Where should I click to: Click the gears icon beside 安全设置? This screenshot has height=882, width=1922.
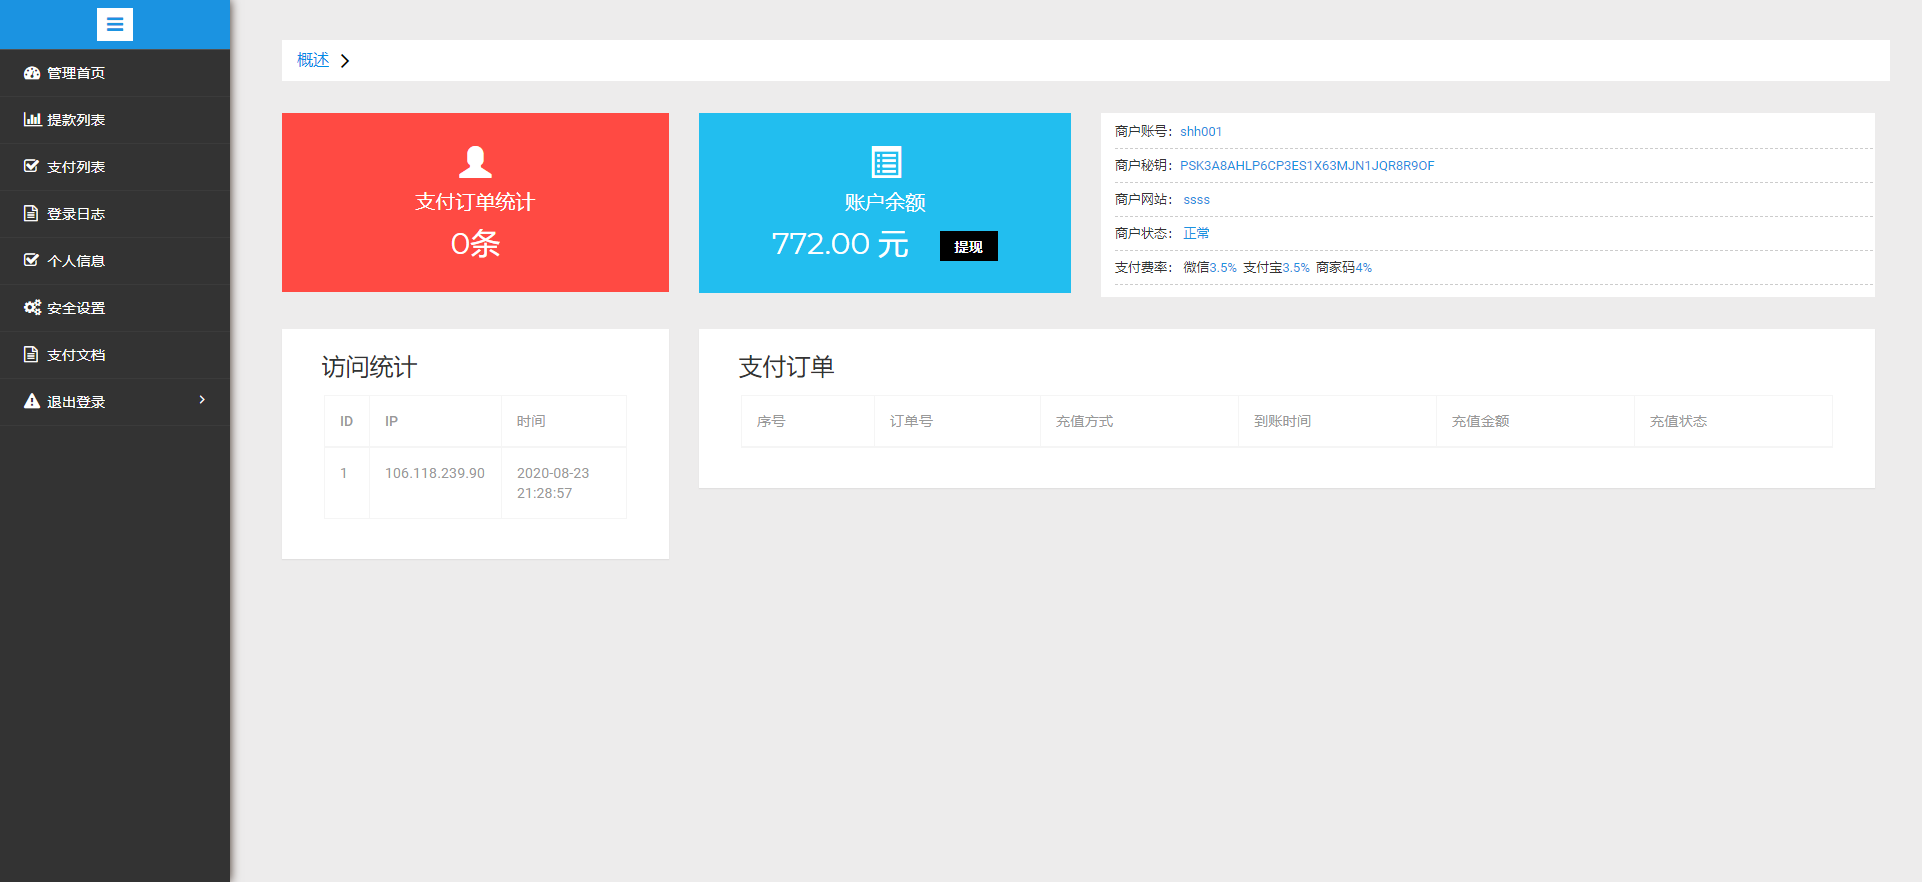click(32, 307)
